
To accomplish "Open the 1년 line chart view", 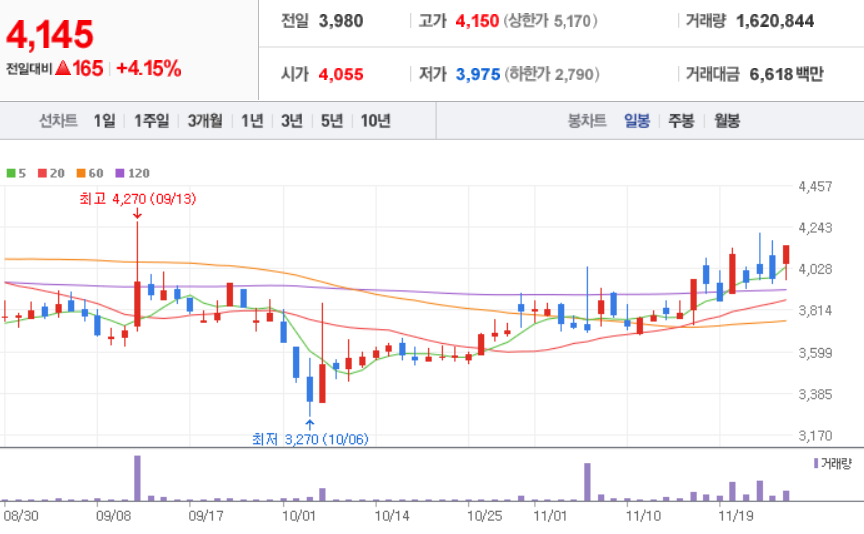I will [x=252, y=121].
